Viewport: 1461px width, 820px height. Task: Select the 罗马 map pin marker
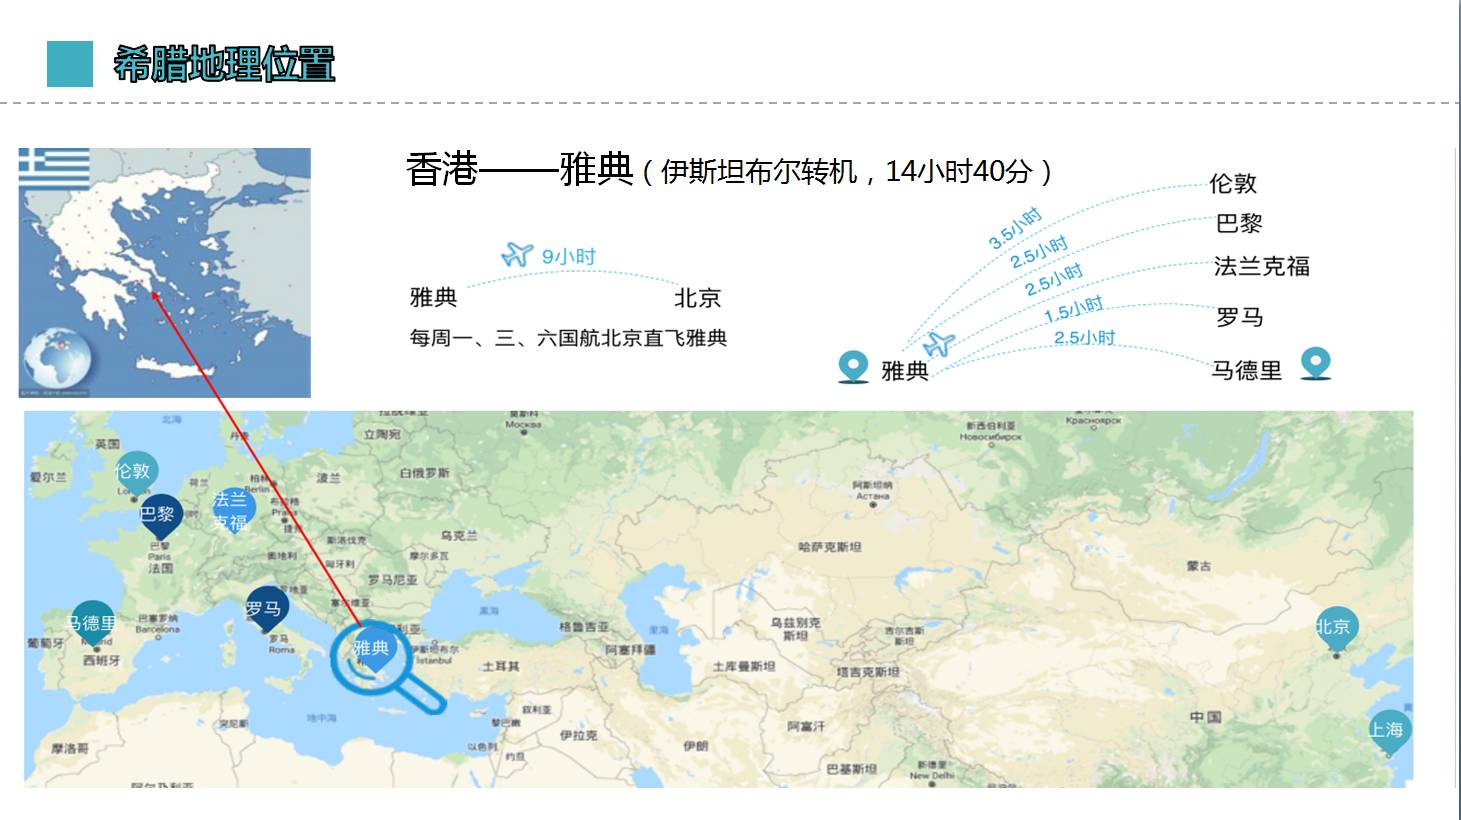265,608
